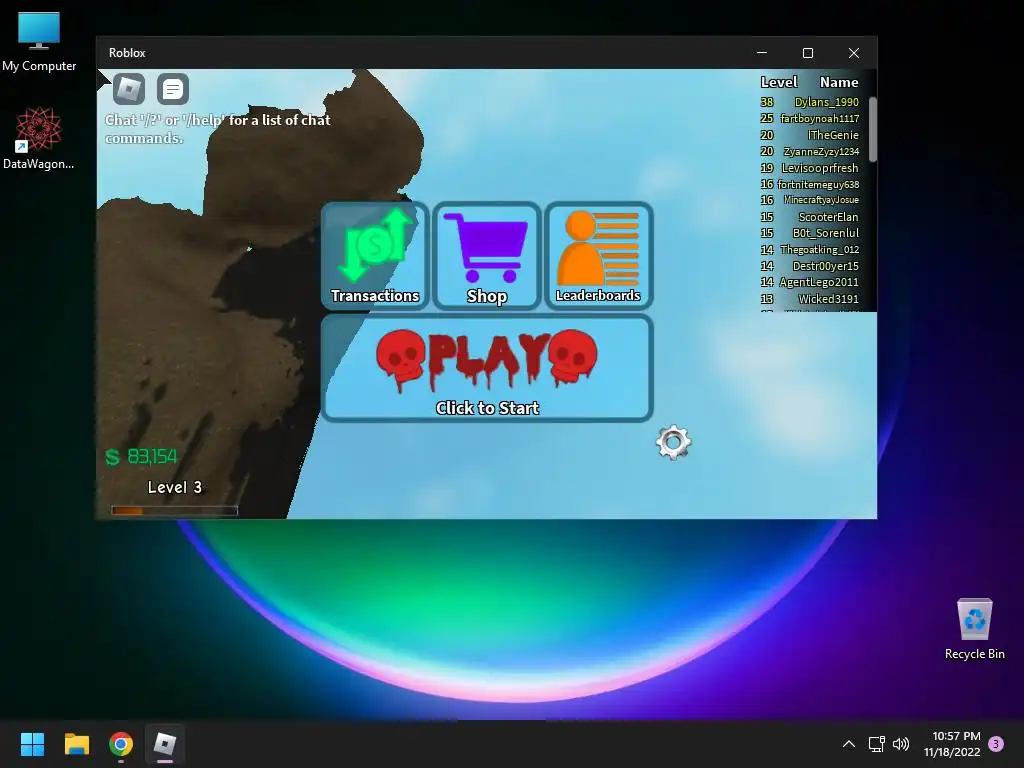The height and width of the screenshot is (768, 1024).
Task: Select the DataWagon desktop shortcut
Action: tap(39, 138)
